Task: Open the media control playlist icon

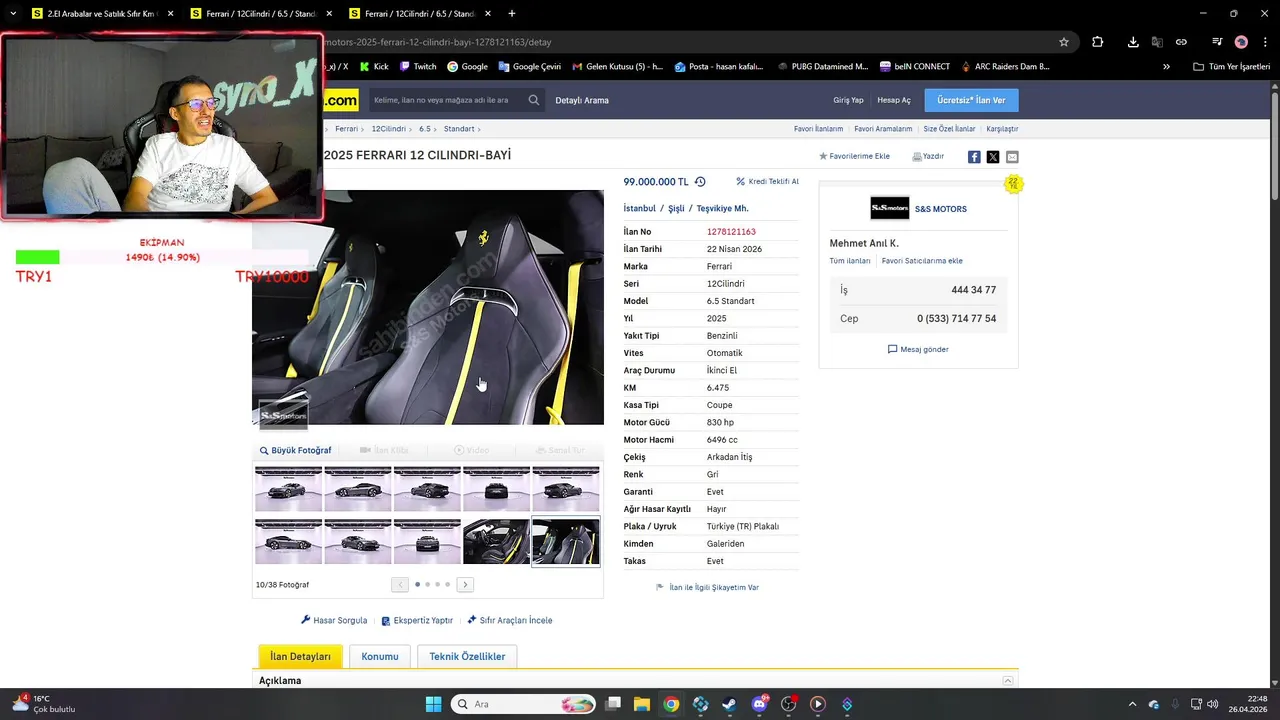Action: pos(1217,42)
